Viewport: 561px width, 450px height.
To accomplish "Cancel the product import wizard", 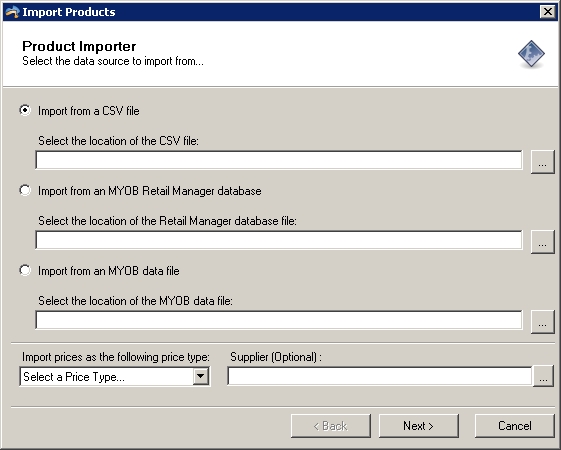I will 514,426.
